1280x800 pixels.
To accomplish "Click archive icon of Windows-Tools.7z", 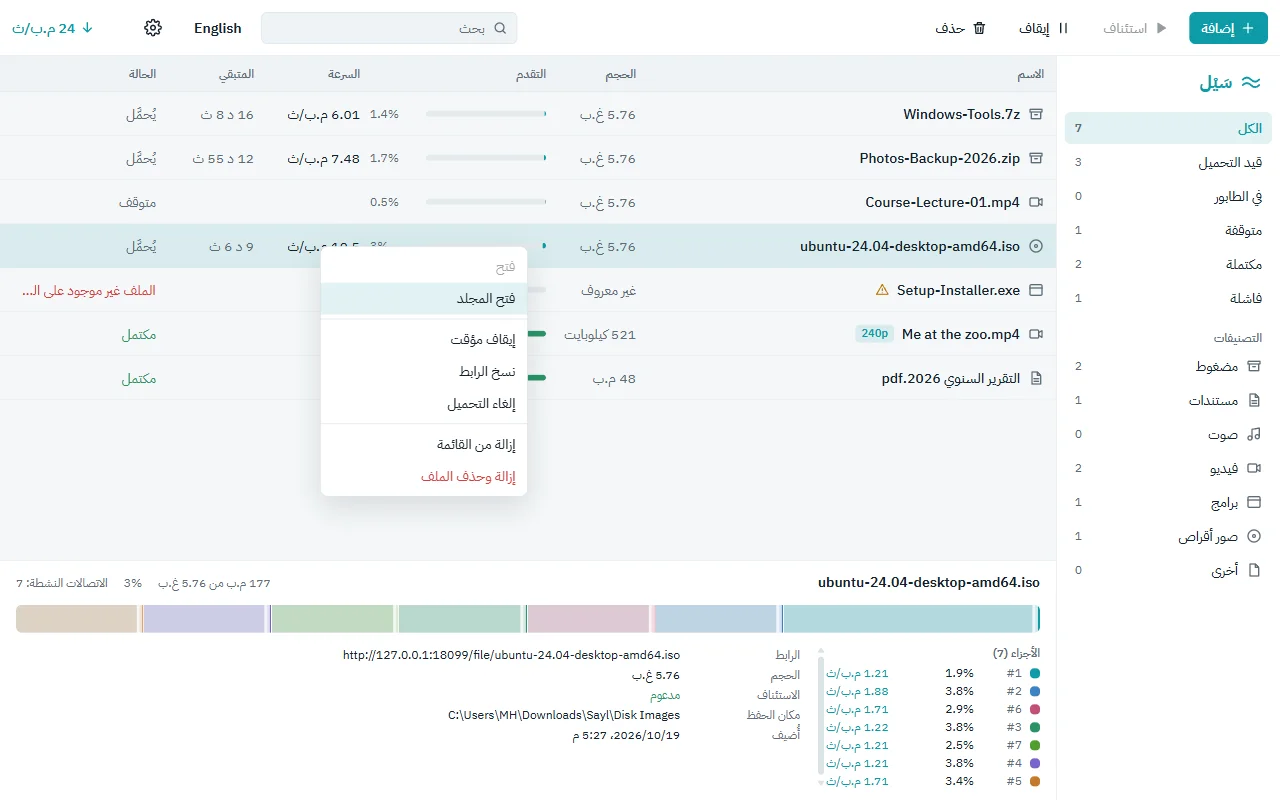I will (1036, 114).
